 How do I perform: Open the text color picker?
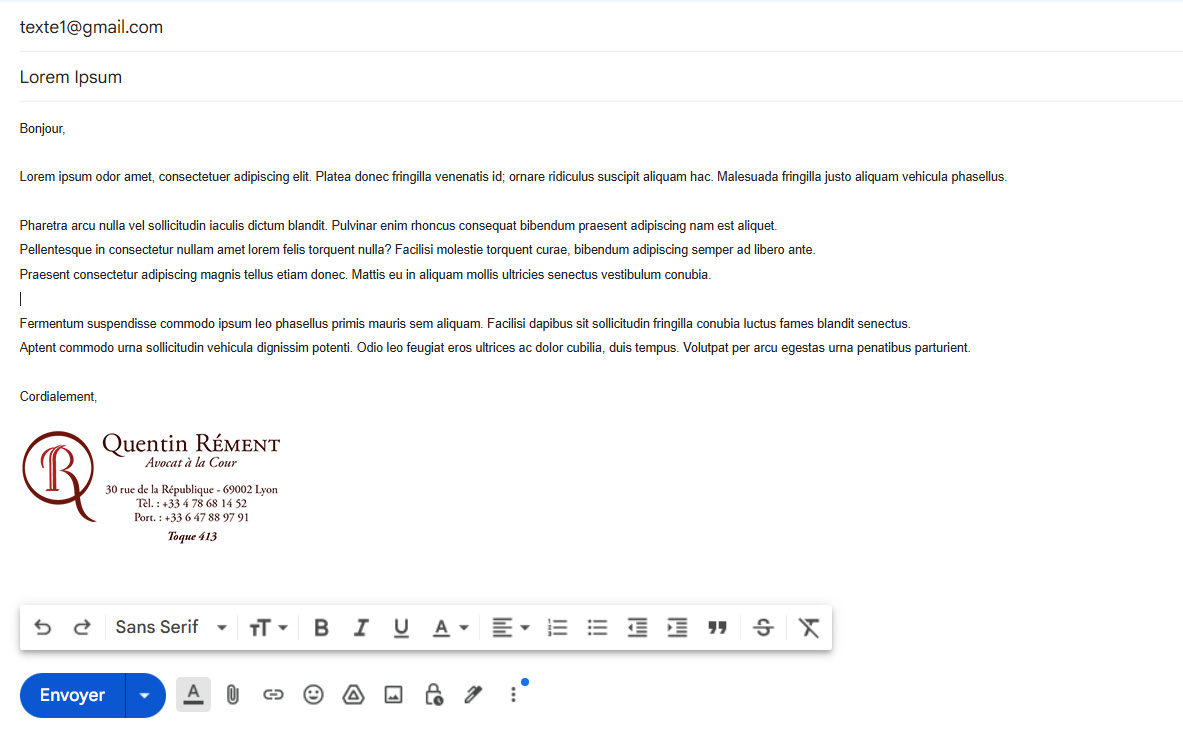(450, 628)
